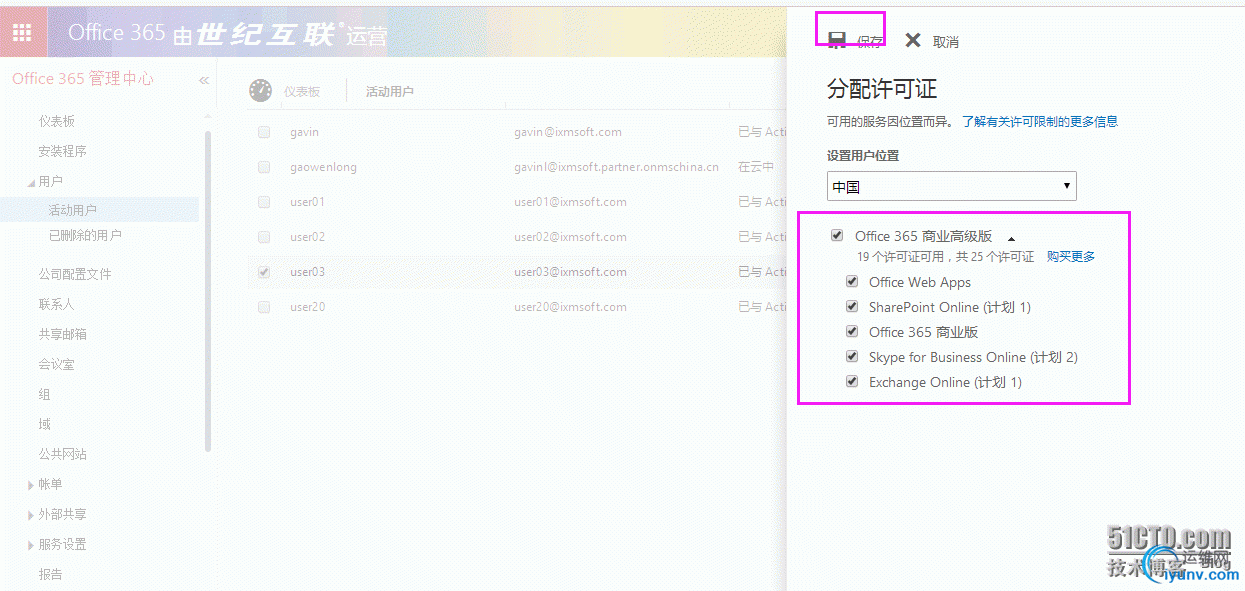Click the Office 365 管理中心 title

coord(83,79)
